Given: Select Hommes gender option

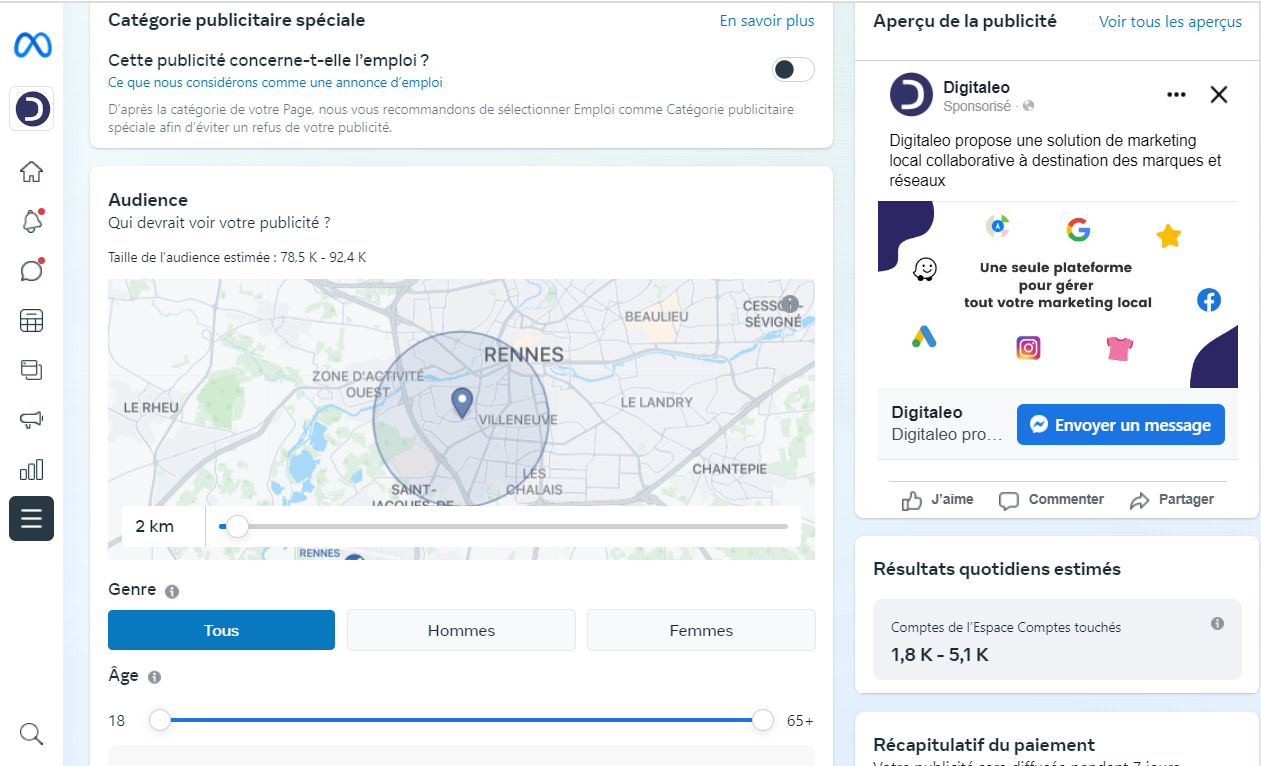Looking at the screenshot, I should pos(461,630).
